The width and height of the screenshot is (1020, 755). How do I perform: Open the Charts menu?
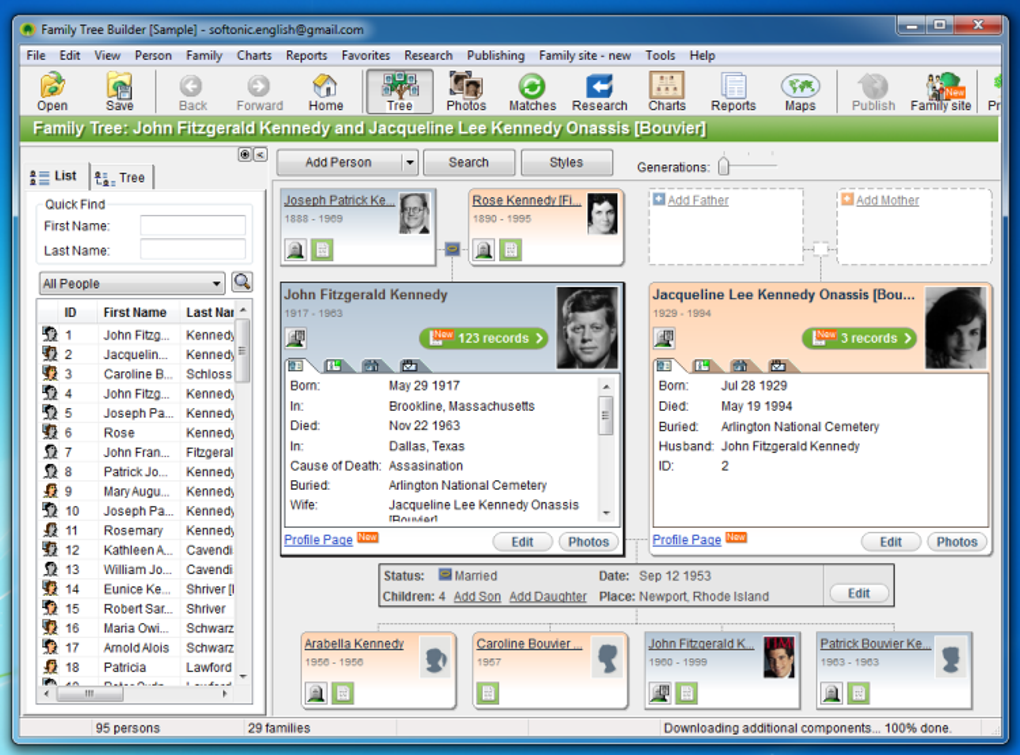(254, 55)
